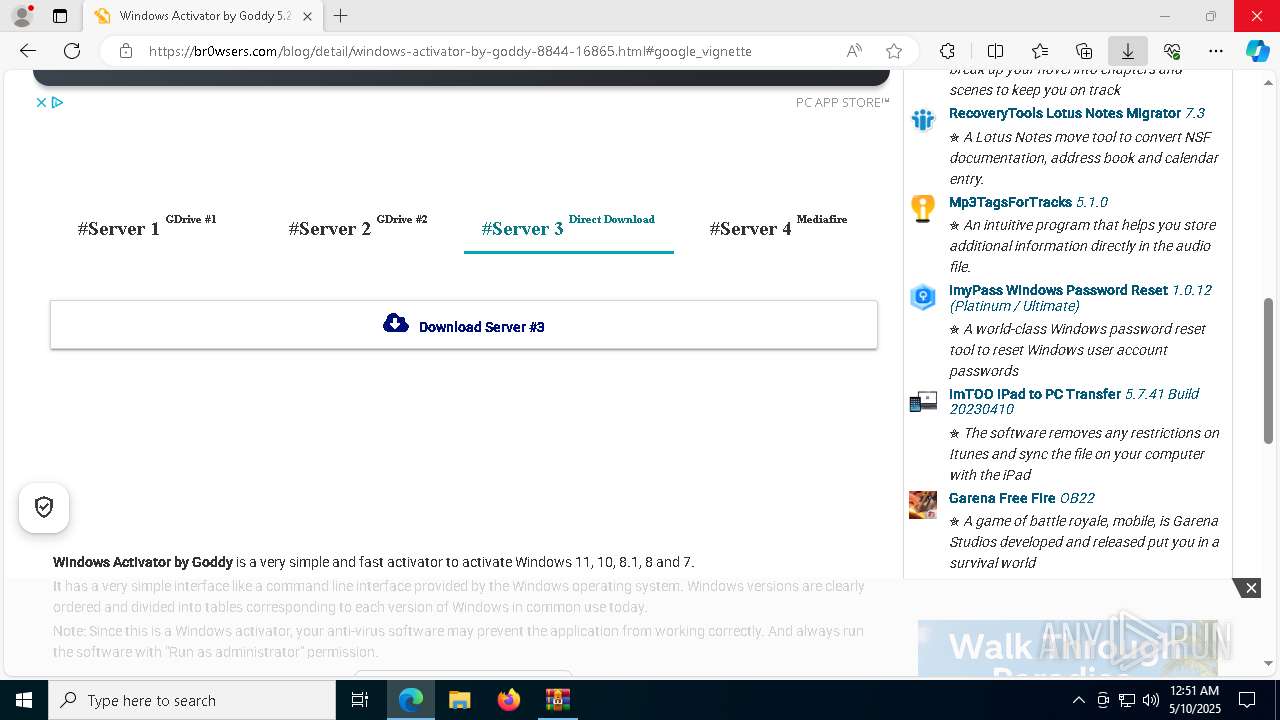Viewport: 1280px width, 720px height.
Task: Click the RecoveryTools Lotus Notes icon
Action: click(x=922, y=120)
